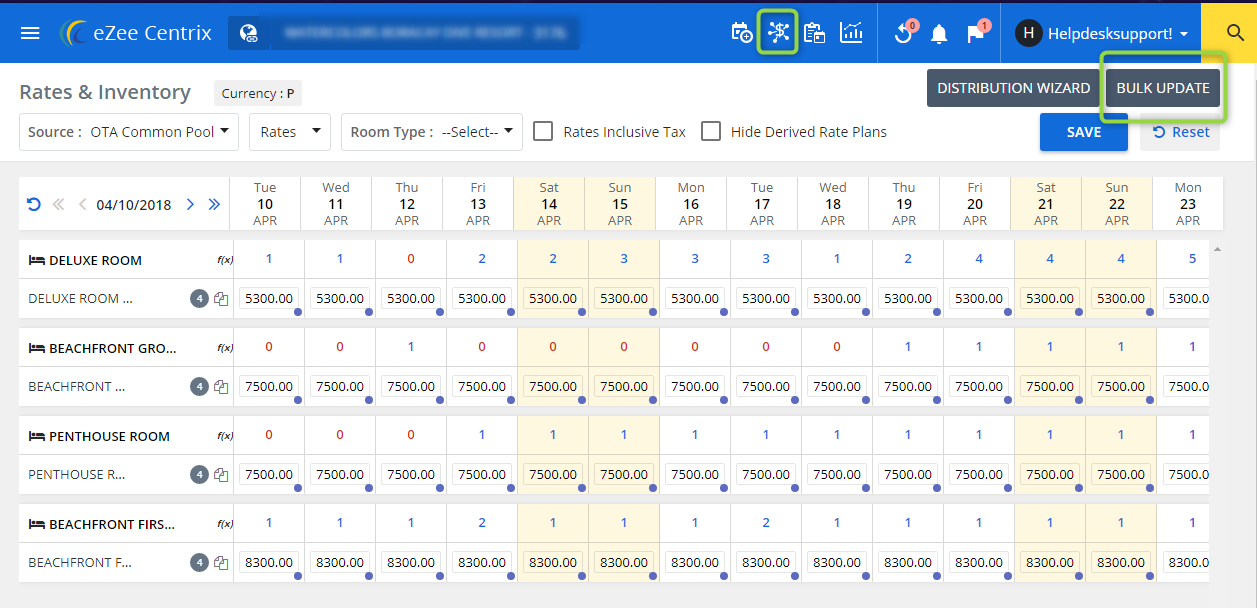
Task: Open the add booking calendar icon
Action: 742,33
